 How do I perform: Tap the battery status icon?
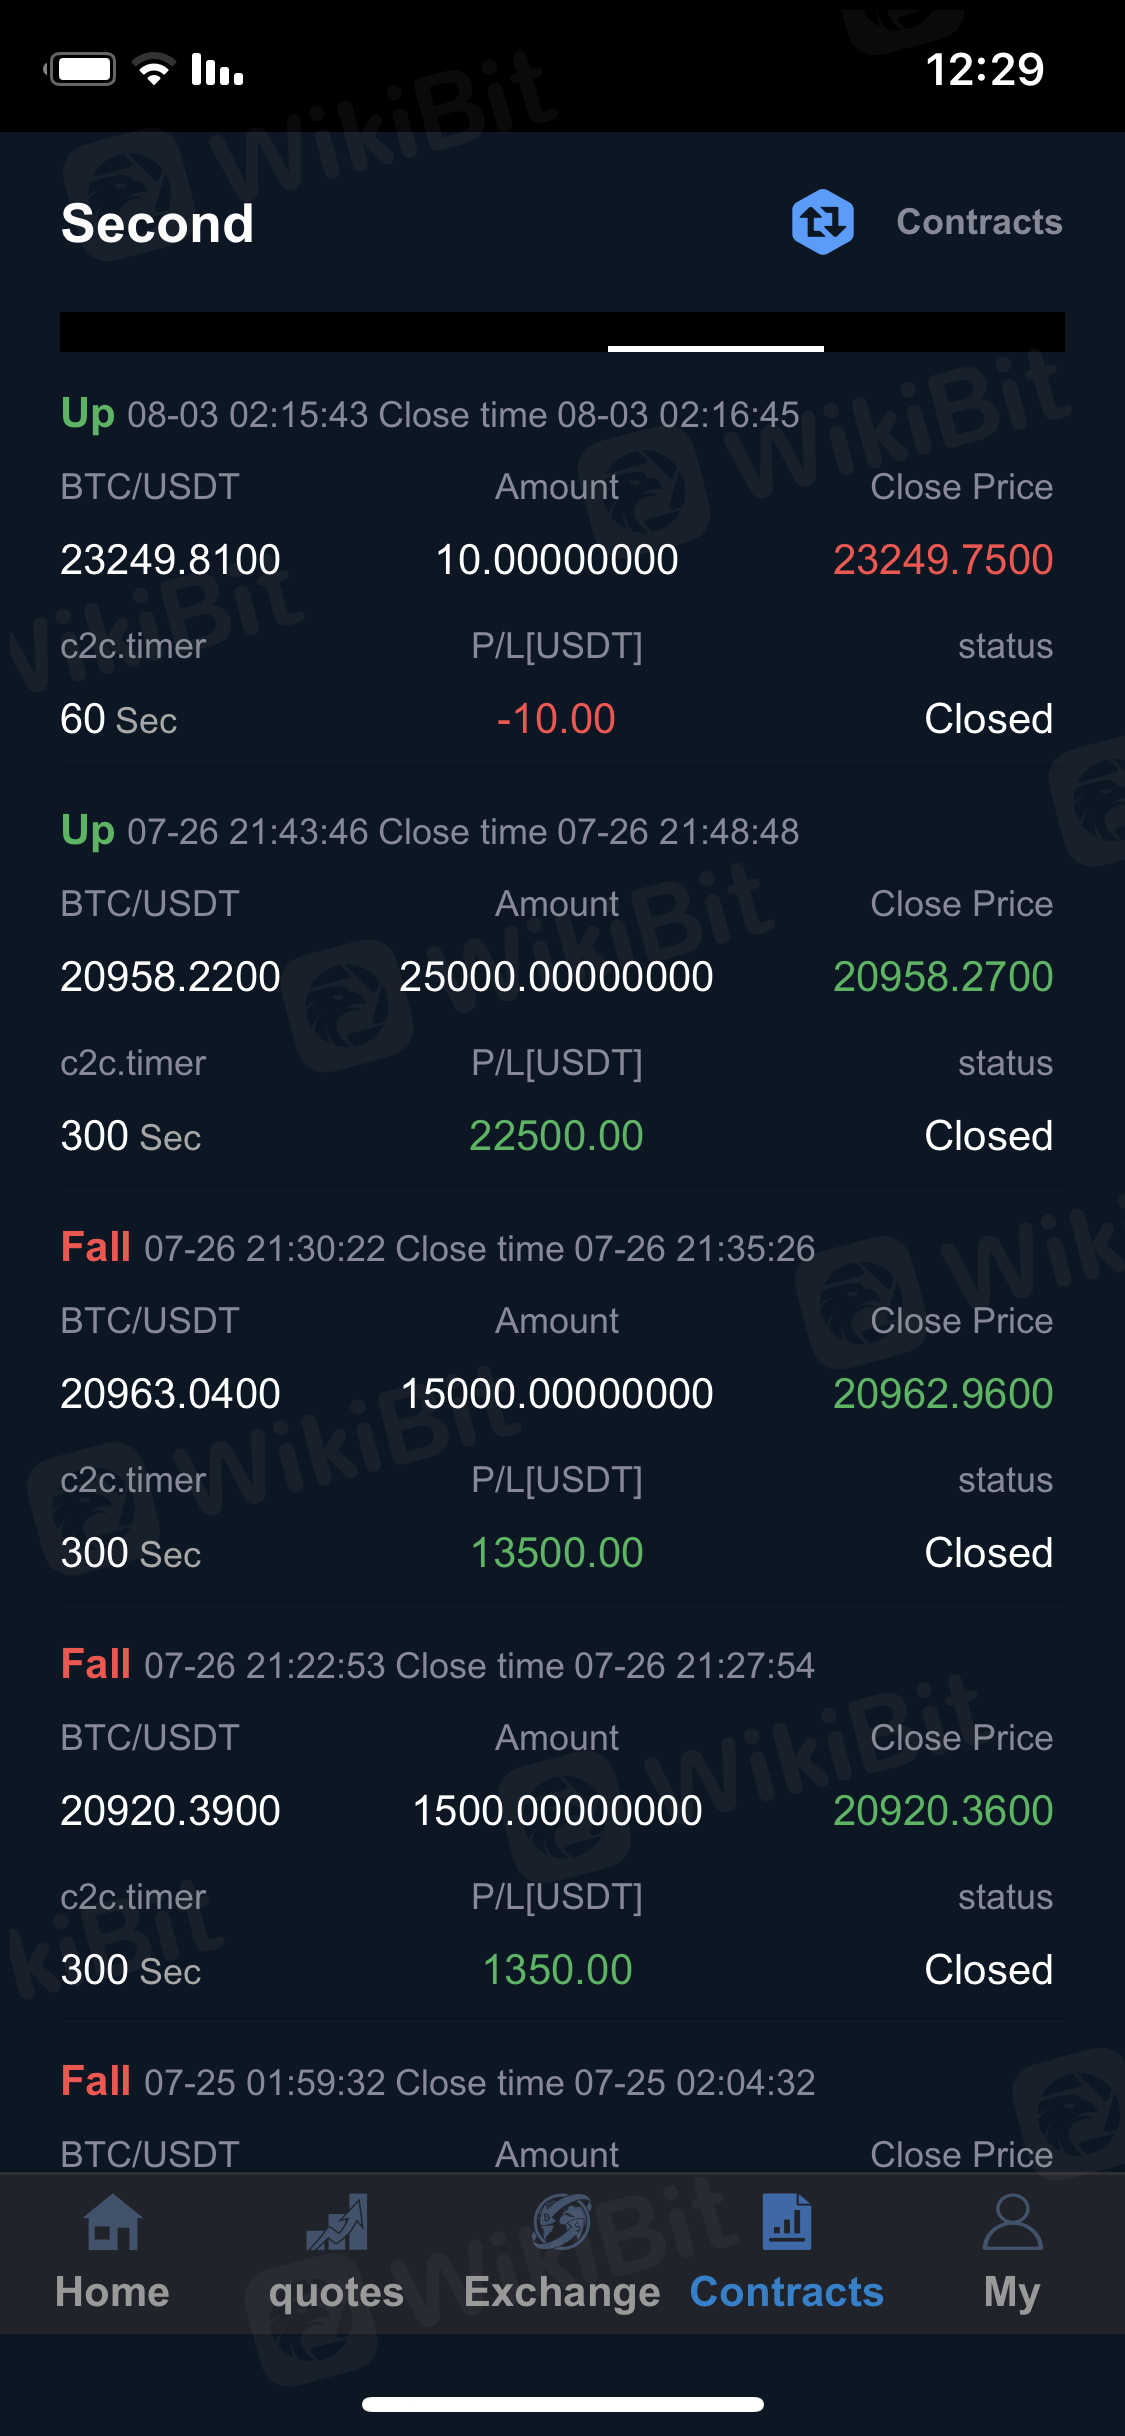(84, 69)
